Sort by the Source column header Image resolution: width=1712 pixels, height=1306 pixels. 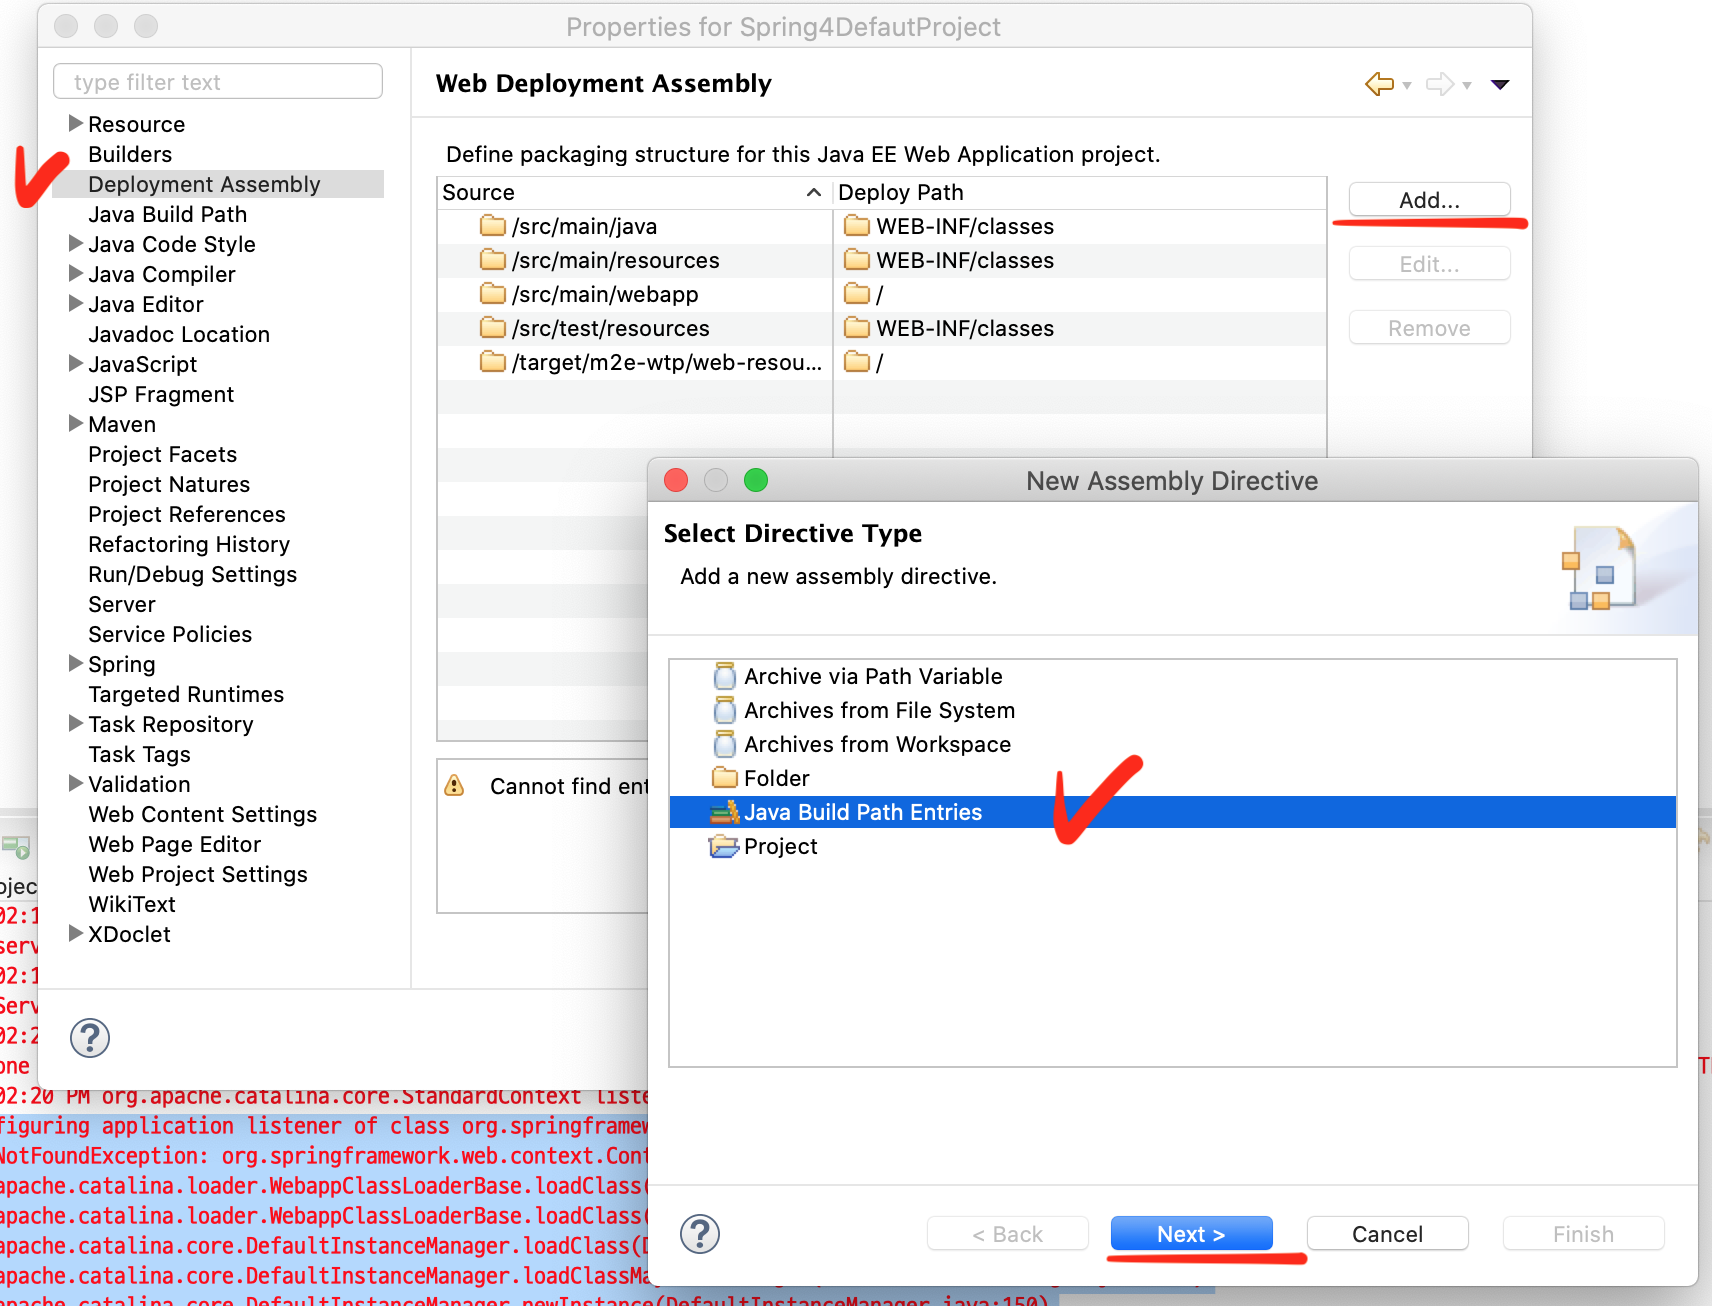point(634,192)
